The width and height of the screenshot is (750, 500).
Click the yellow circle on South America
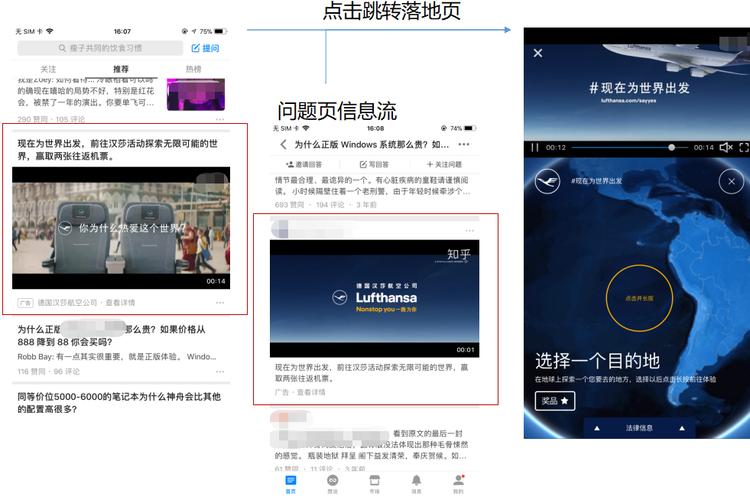pos(640,298)
